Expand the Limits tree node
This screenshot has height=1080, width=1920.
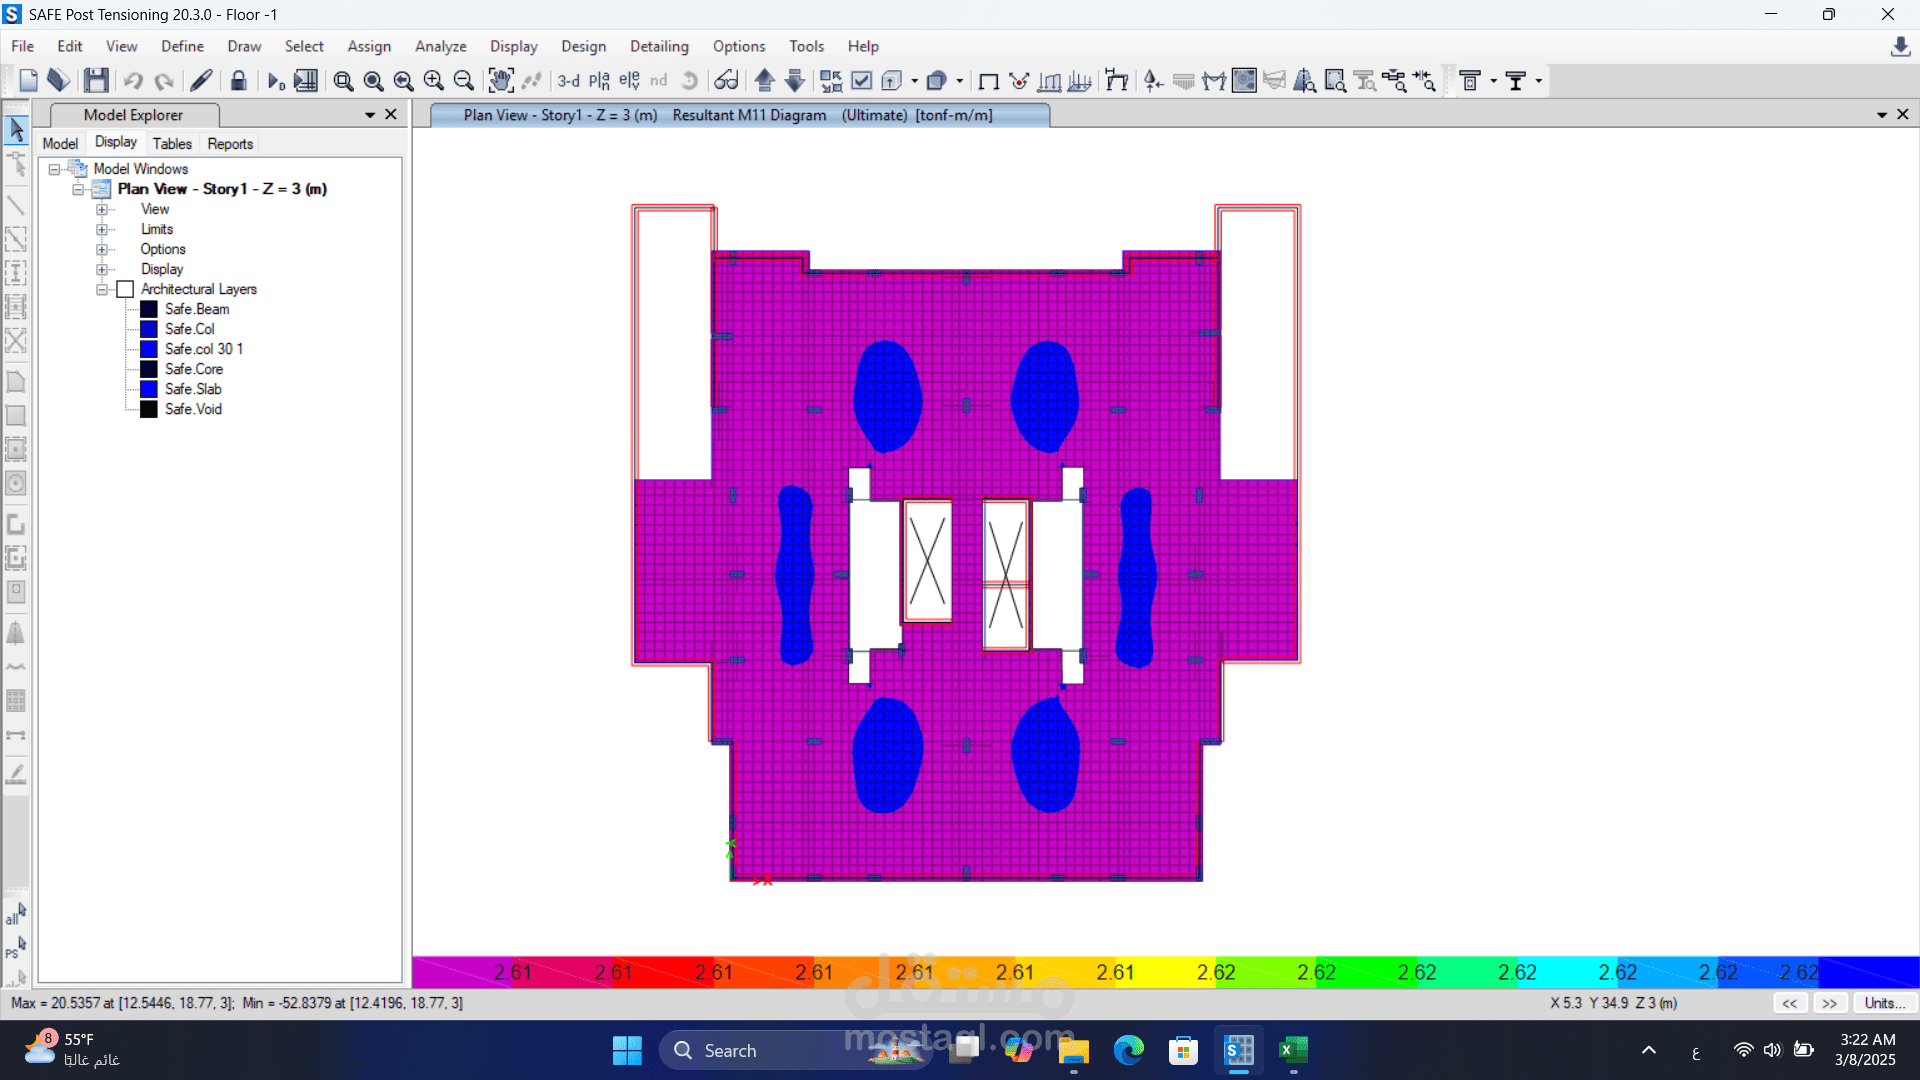(x=101, y=230)
